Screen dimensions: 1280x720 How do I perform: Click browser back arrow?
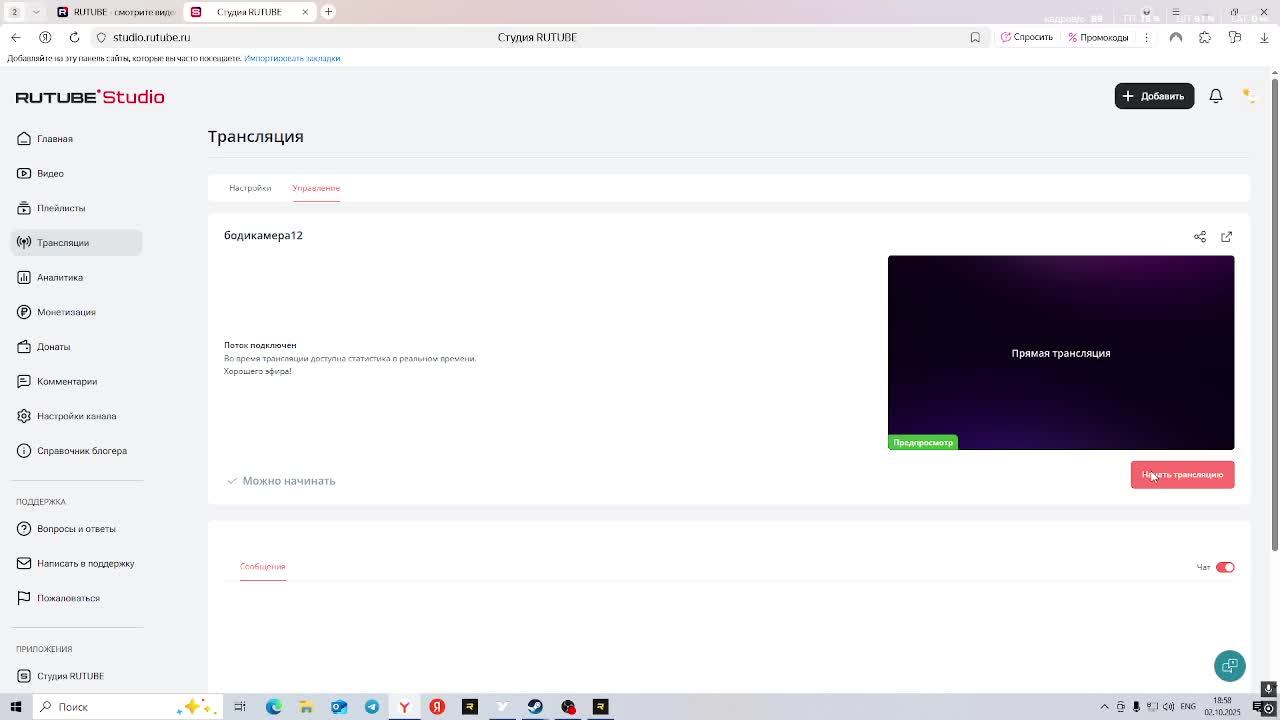coord(15,37)
